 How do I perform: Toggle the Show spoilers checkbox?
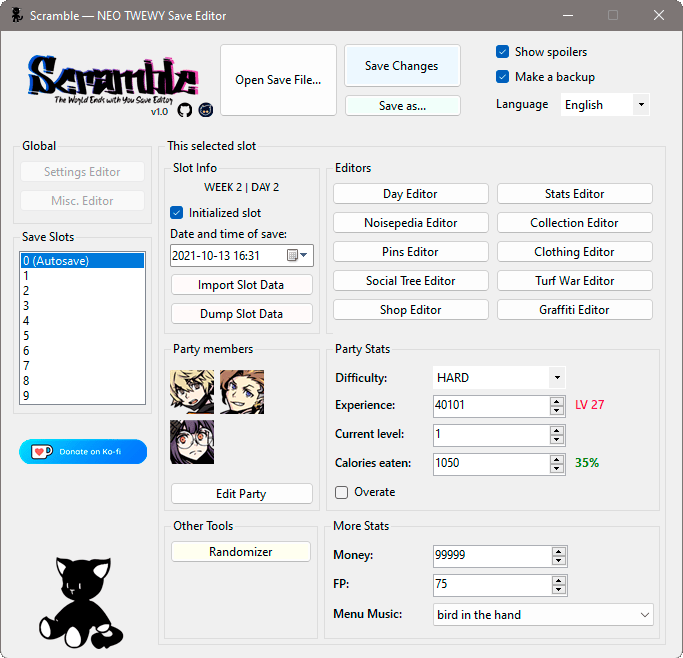[x=502, y=52]
